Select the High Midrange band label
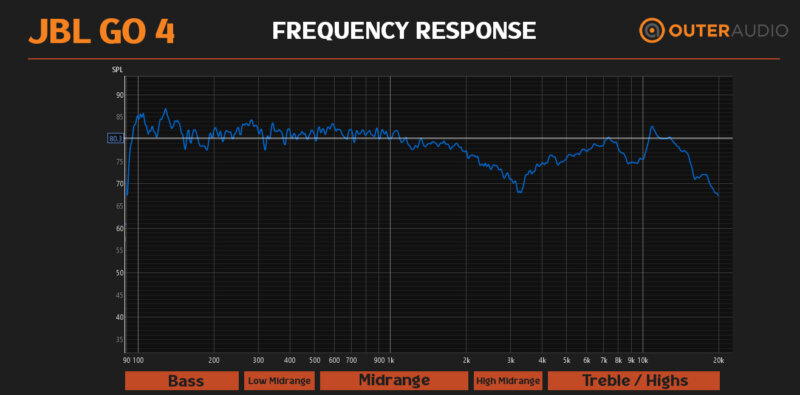The height and width of the screenshot is (395, 800). [508, 381]
